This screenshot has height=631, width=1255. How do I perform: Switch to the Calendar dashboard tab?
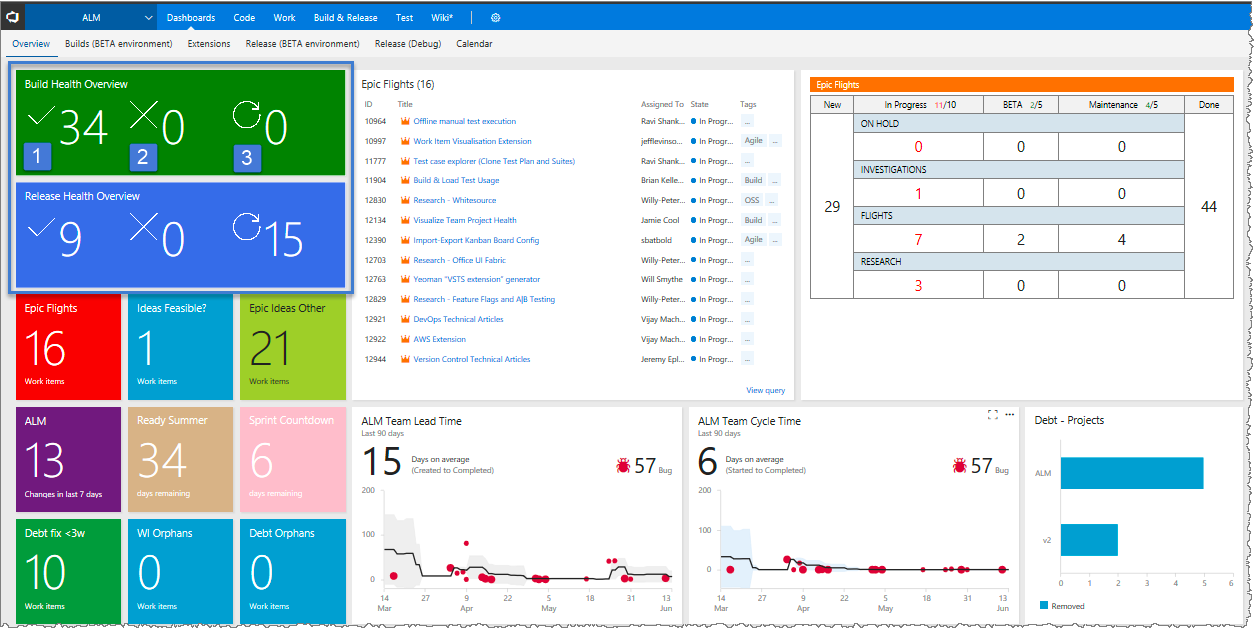click(473, 44)
